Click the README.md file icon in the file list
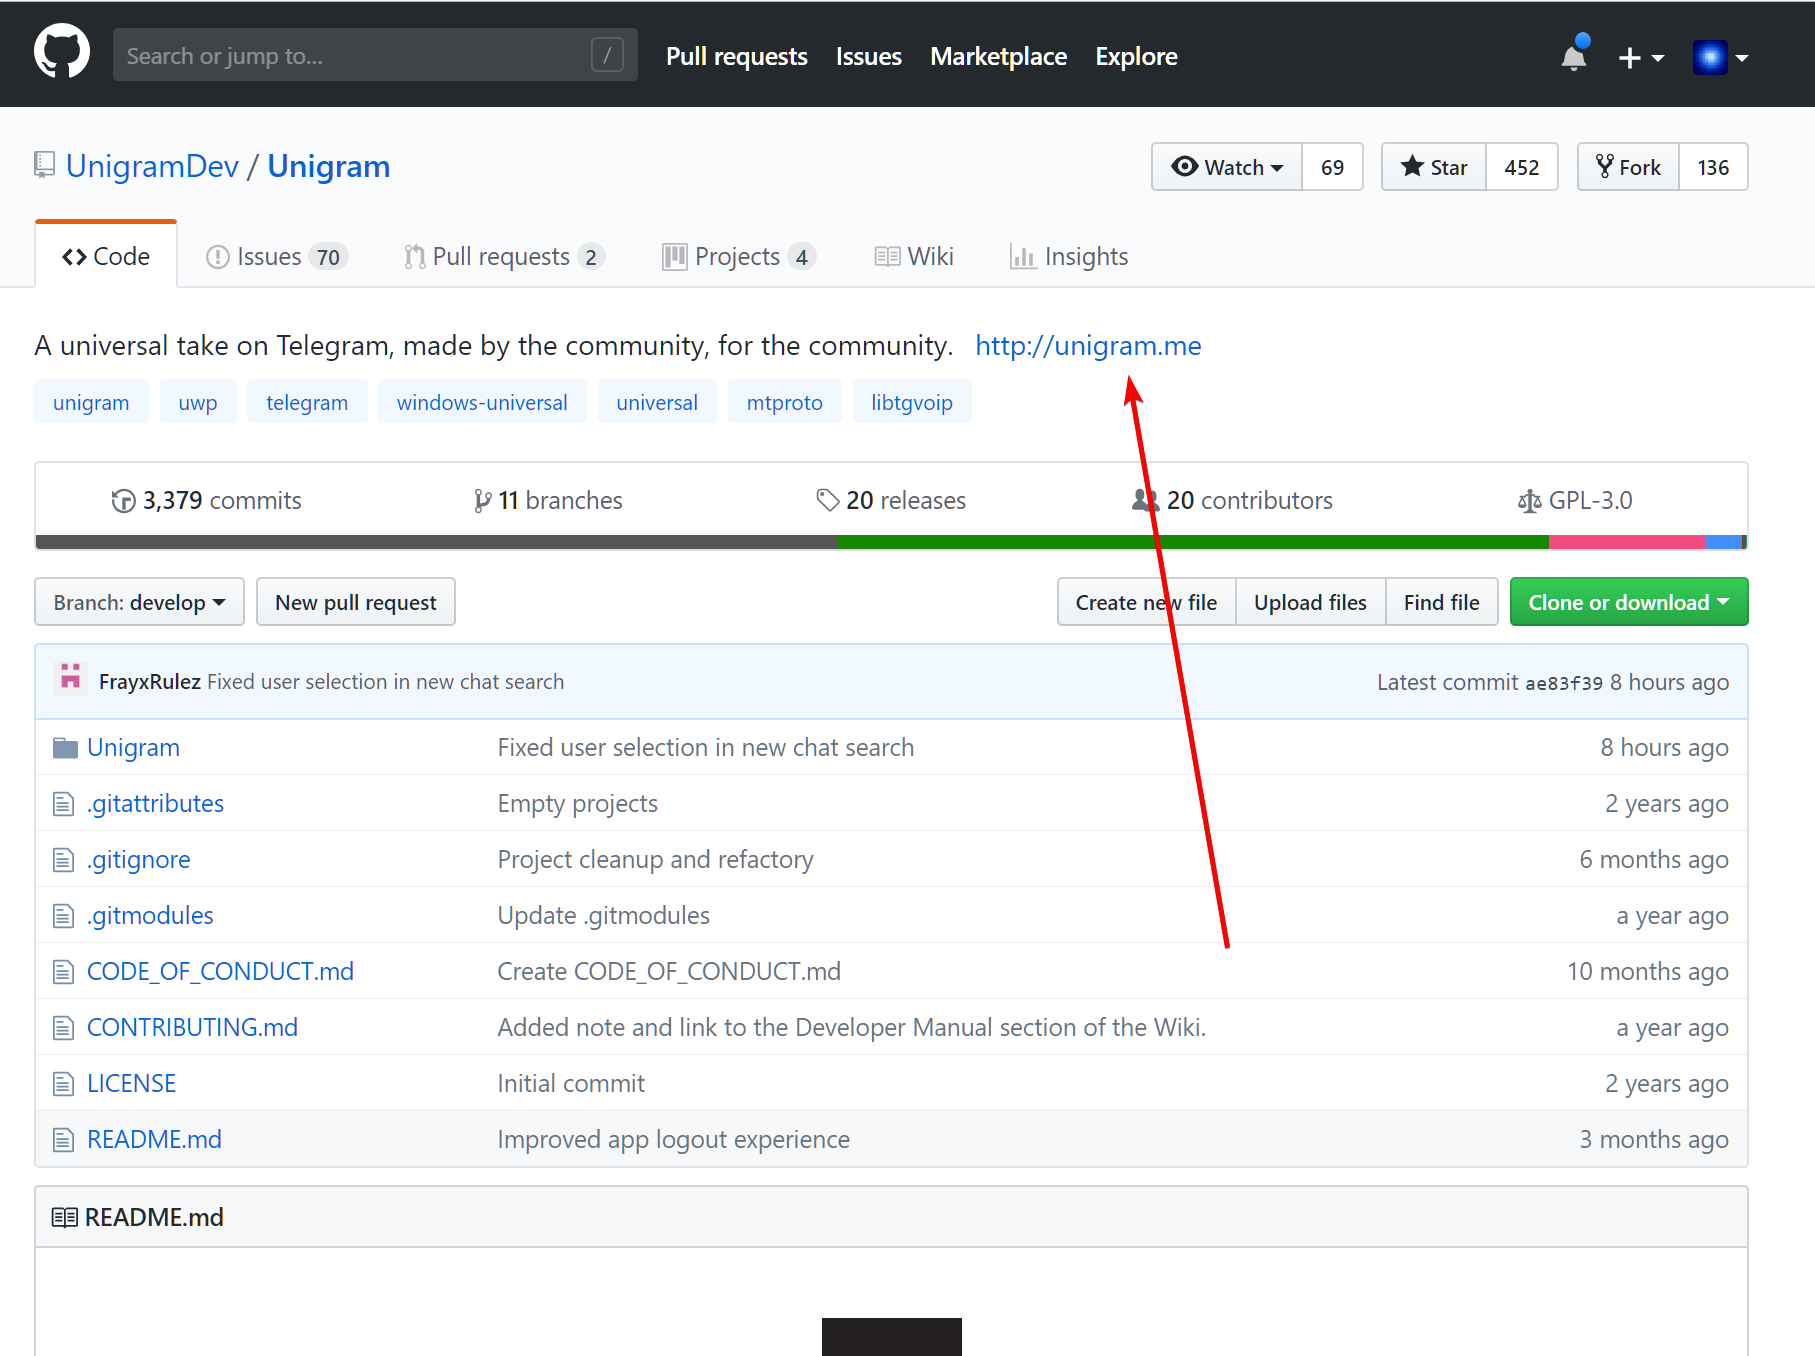 click(x=64, y=1140)
